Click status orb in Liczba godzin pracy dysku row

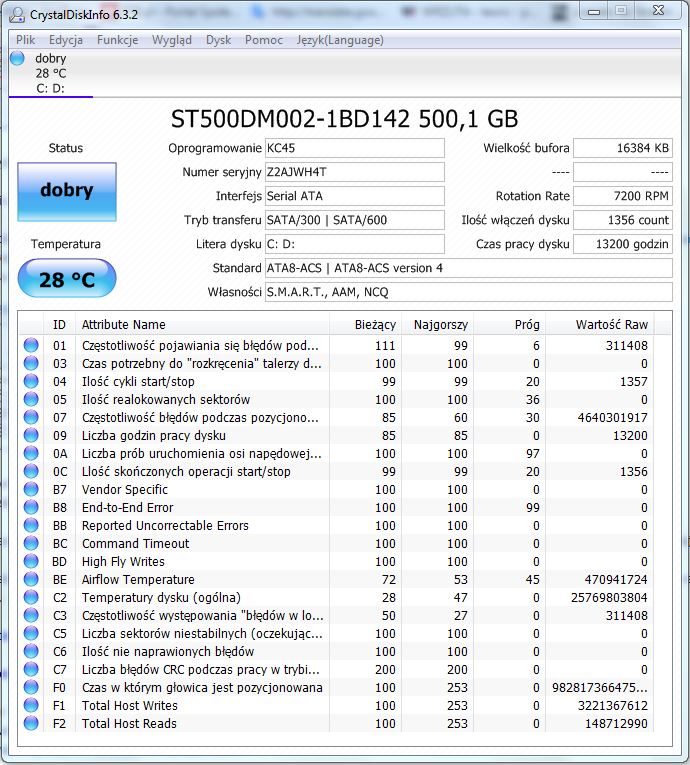[31, 435]
